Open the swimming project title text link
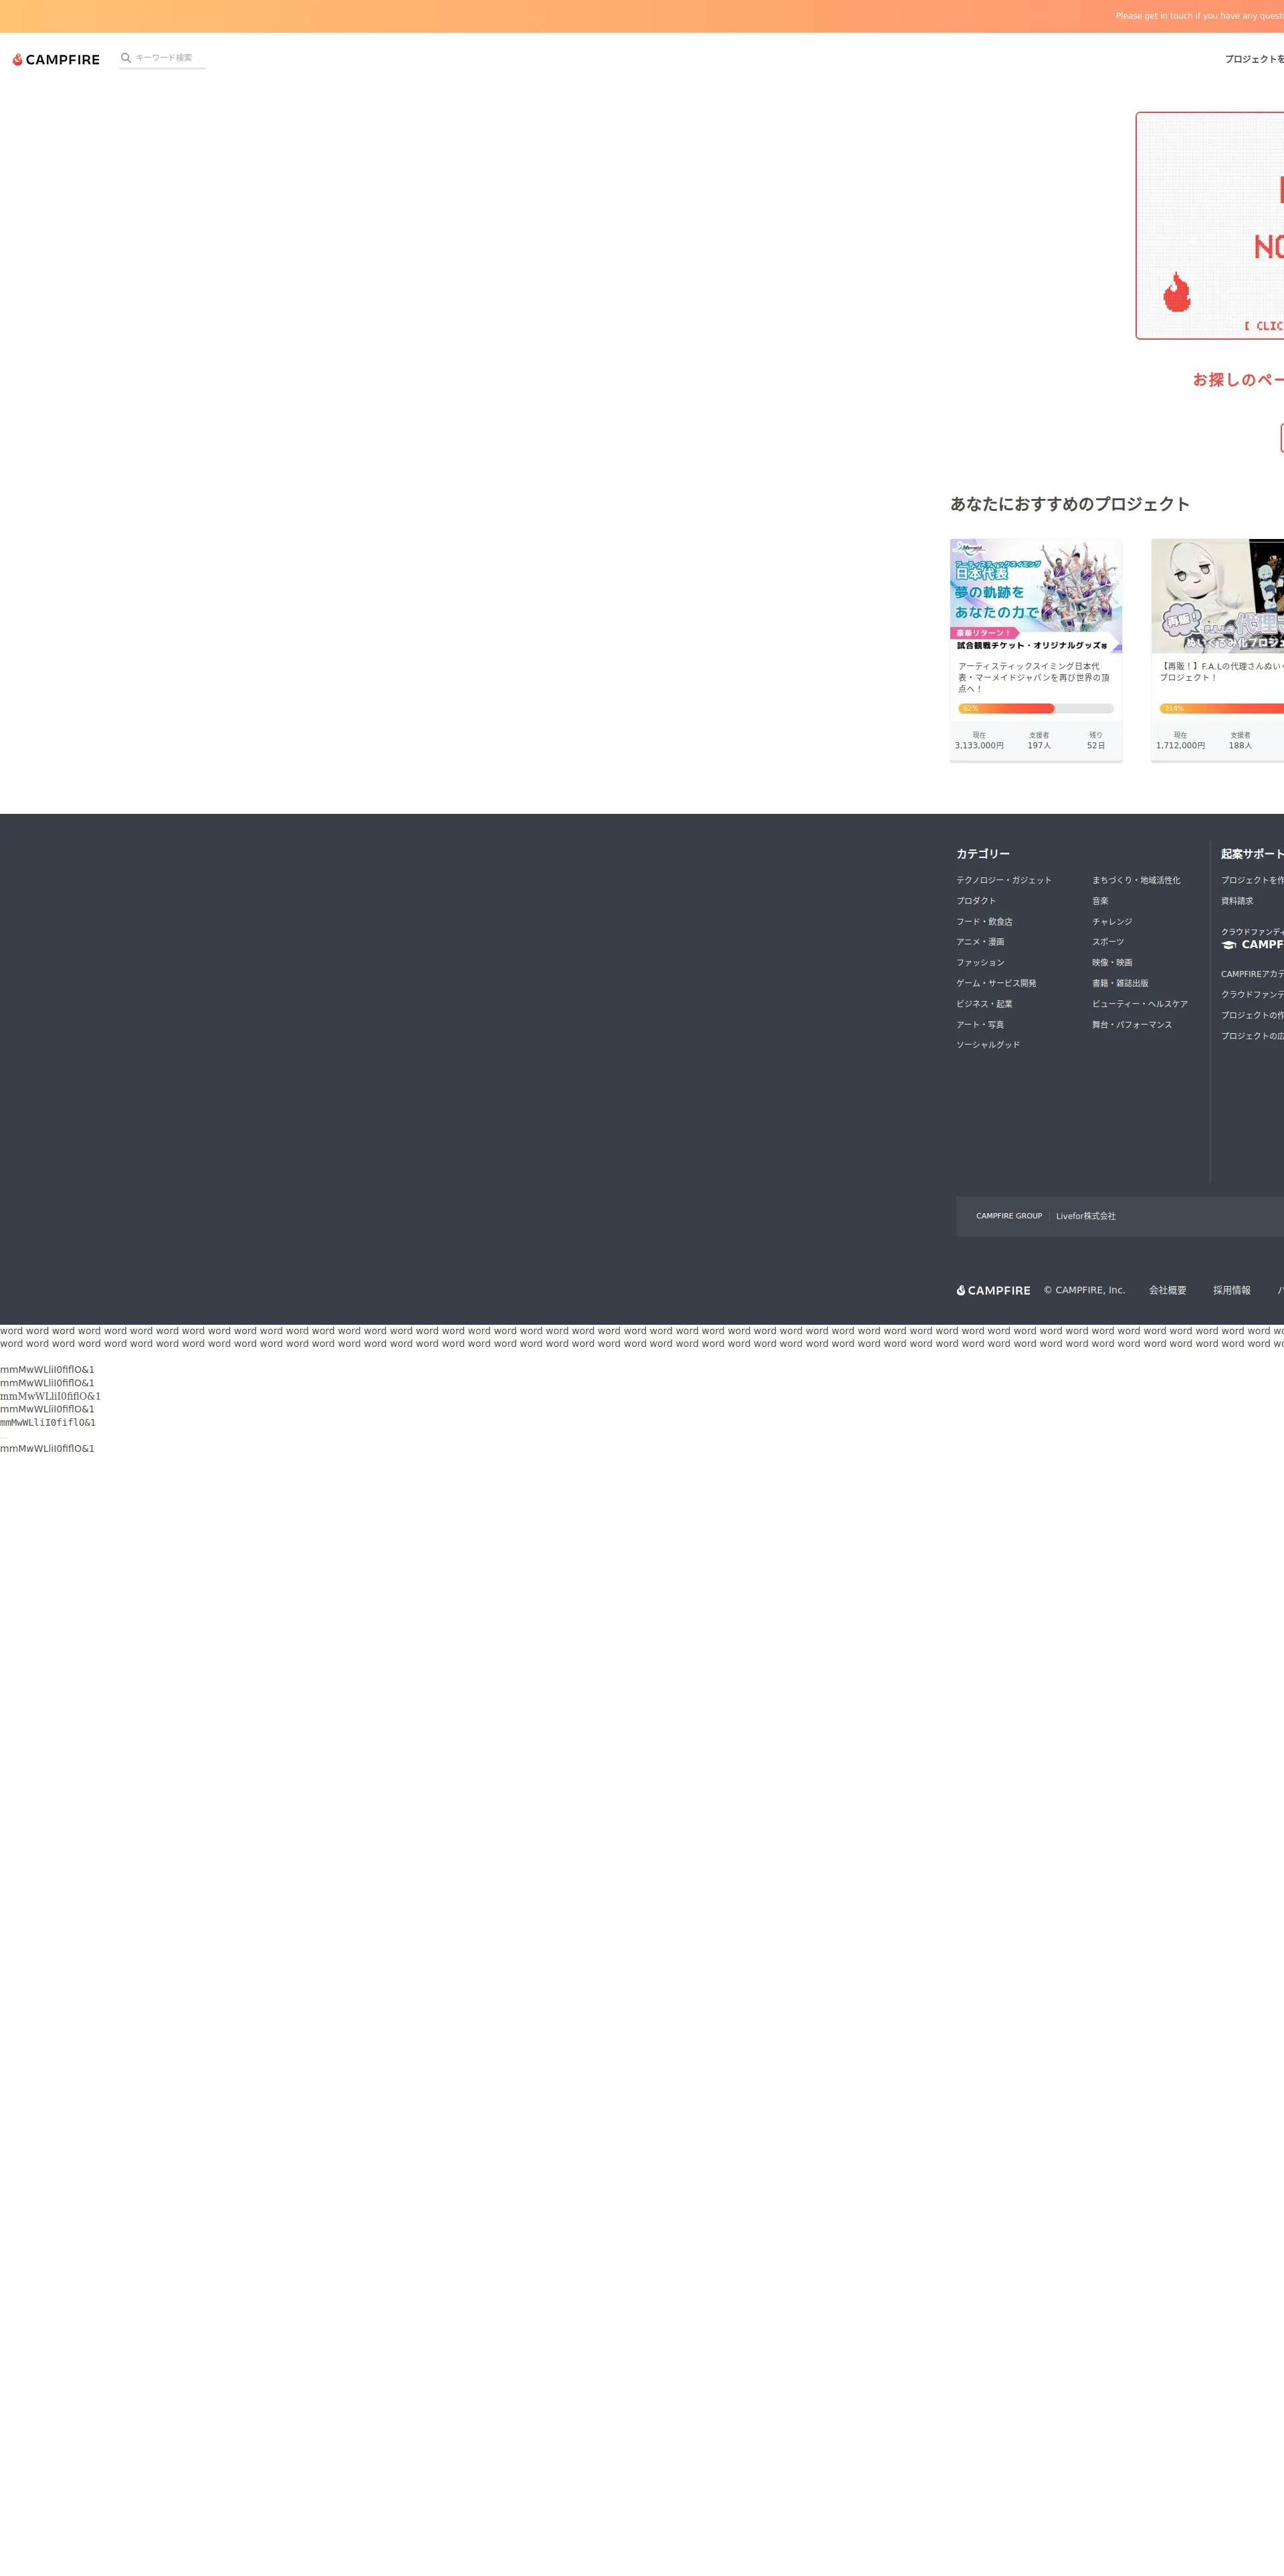The image size is (1284, 2576). 1033,677
